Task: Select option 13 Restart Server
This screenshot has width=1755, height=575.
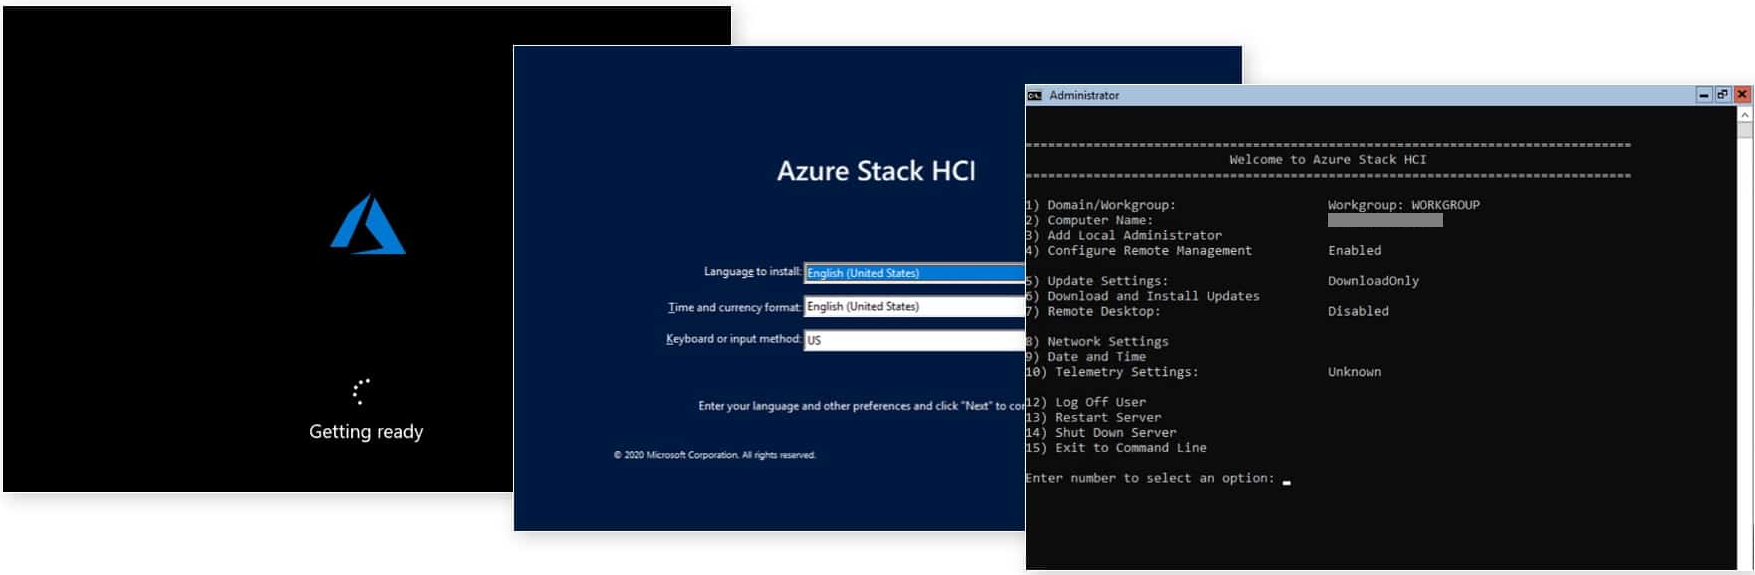Action: tap(1093, 418)
